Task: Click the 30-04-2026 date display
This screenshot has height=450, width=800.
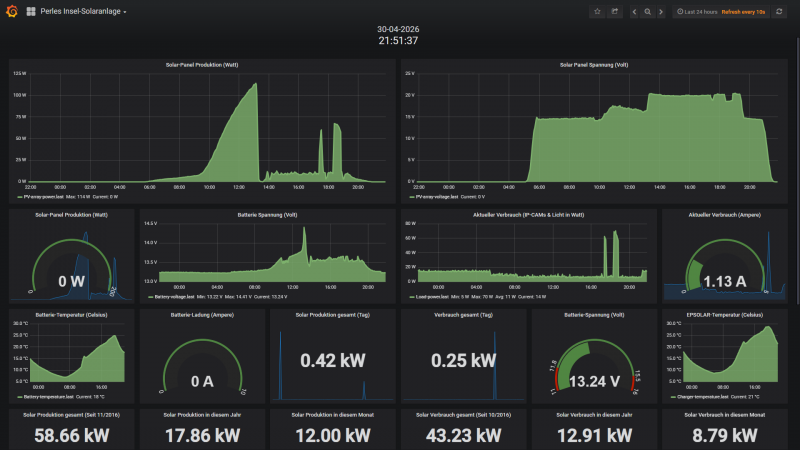Action: pos(398,29)
